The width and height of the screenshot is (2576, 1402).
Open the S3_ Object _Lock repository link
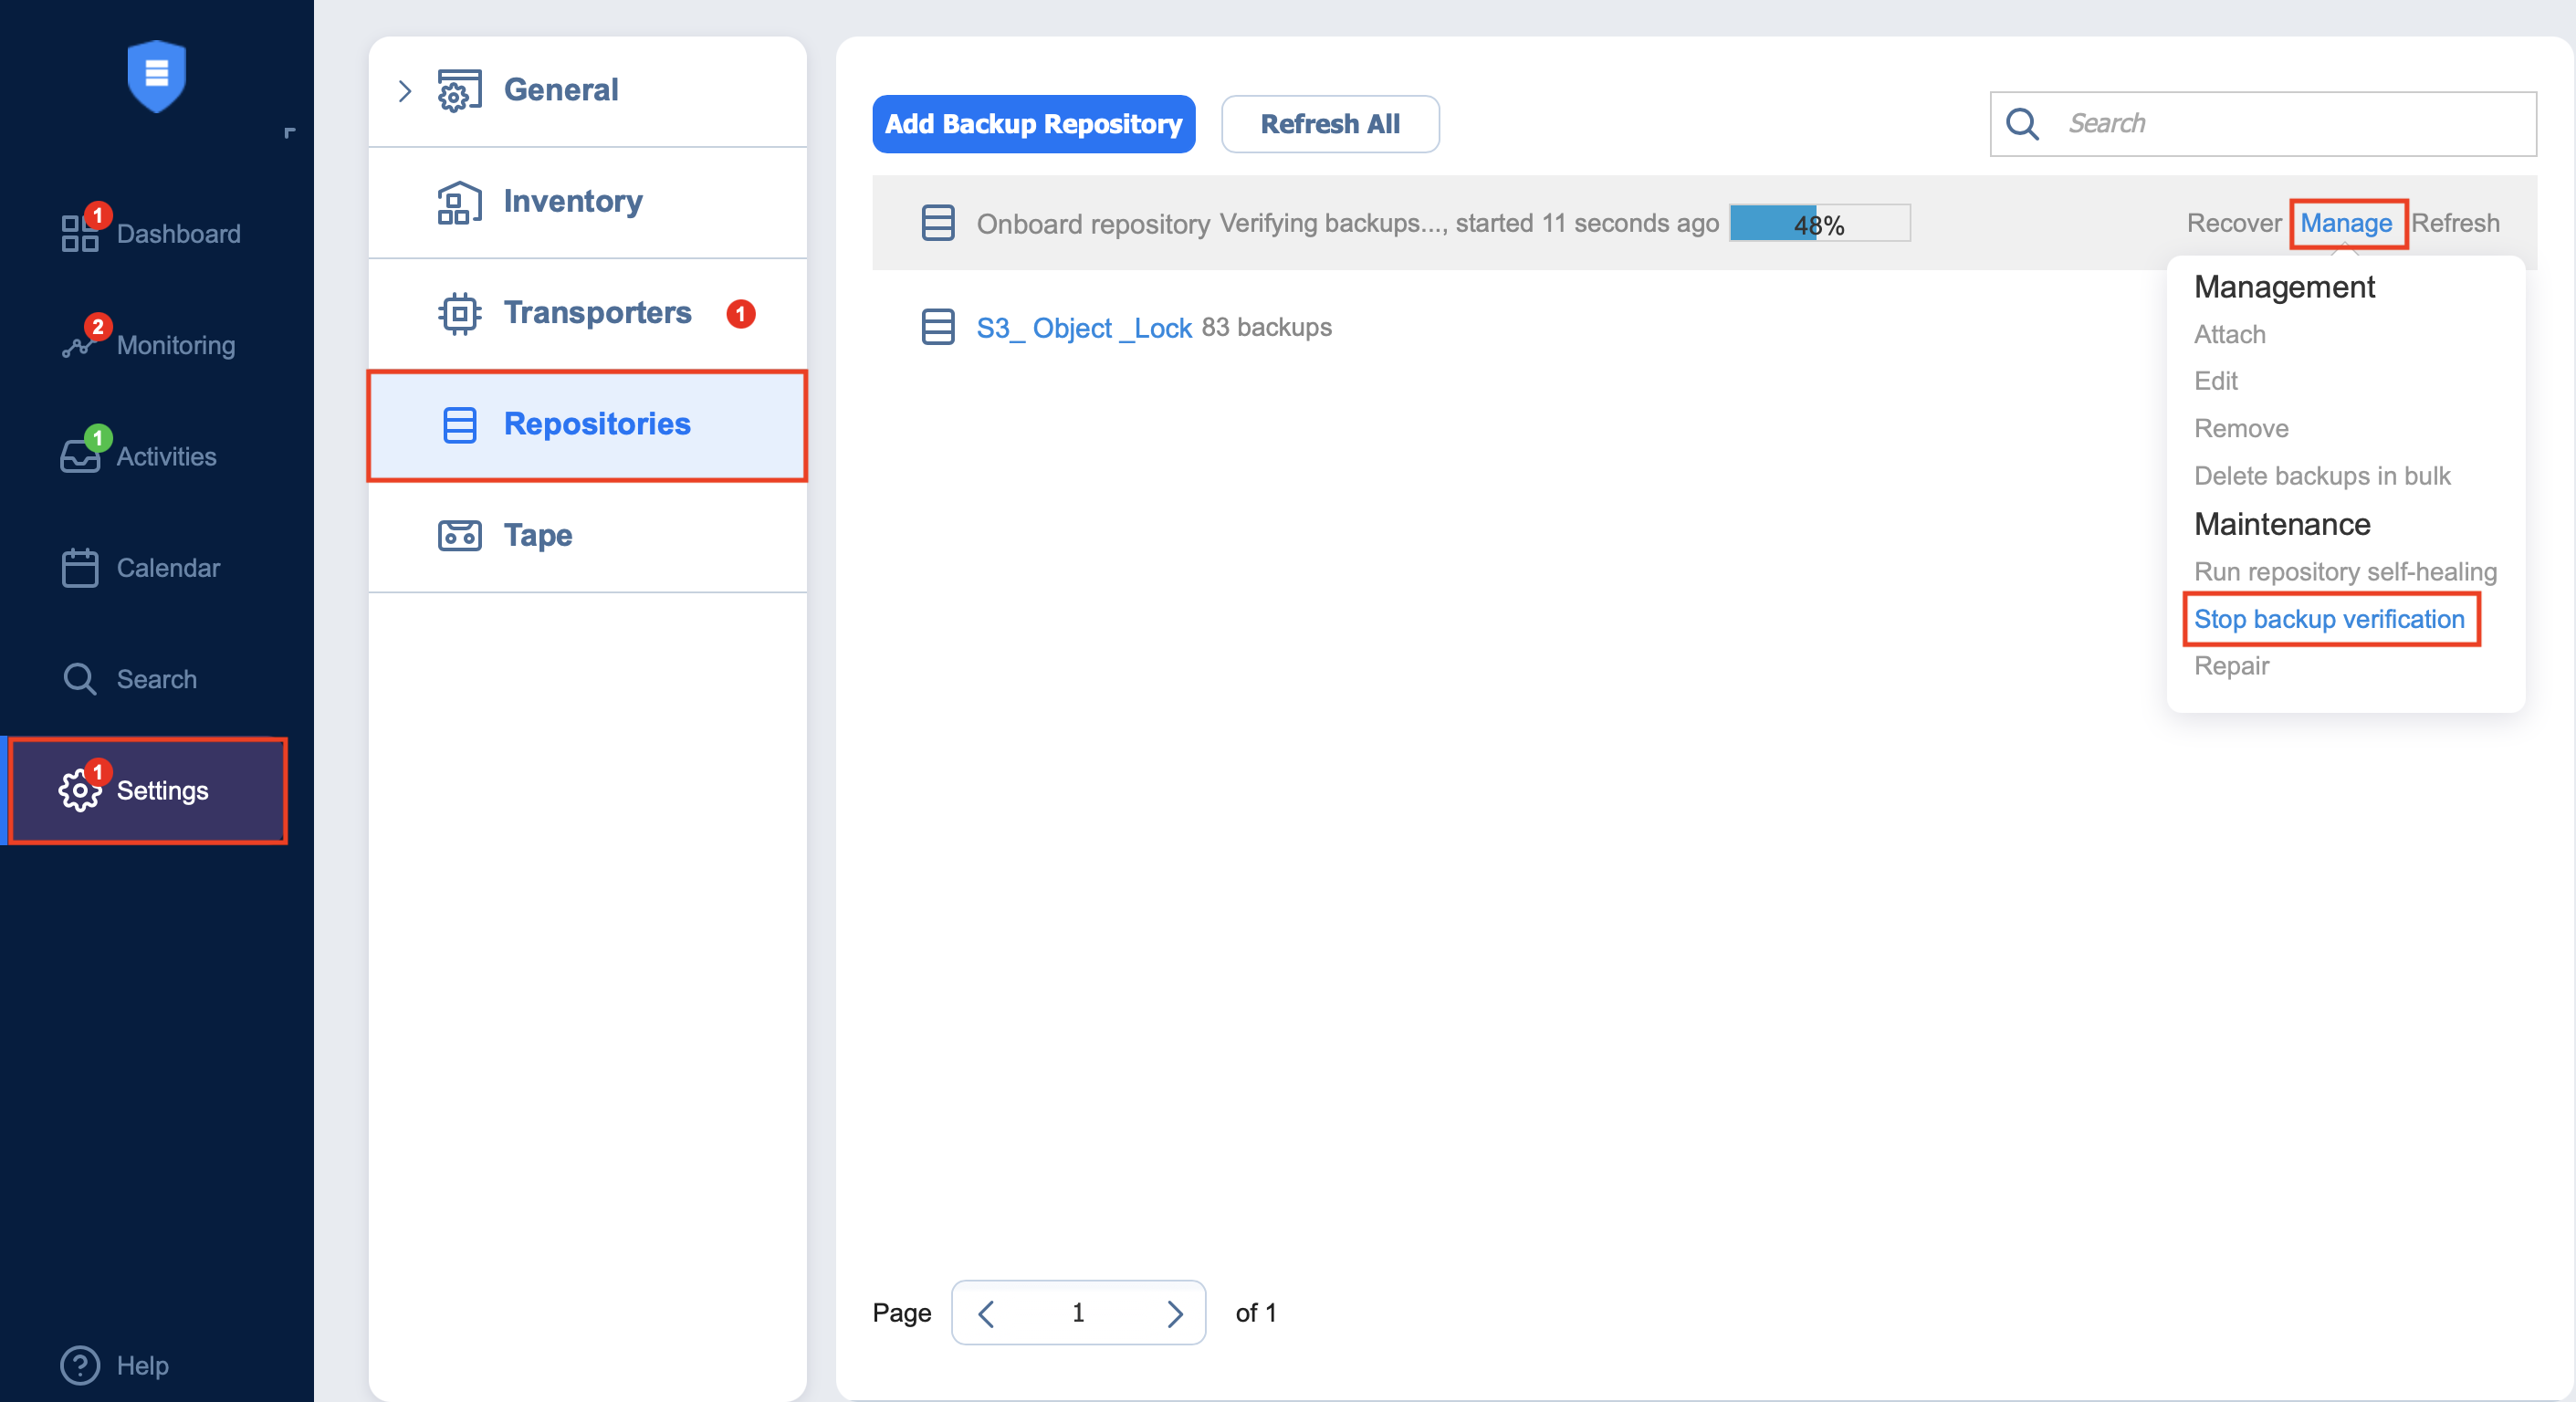1084,328
